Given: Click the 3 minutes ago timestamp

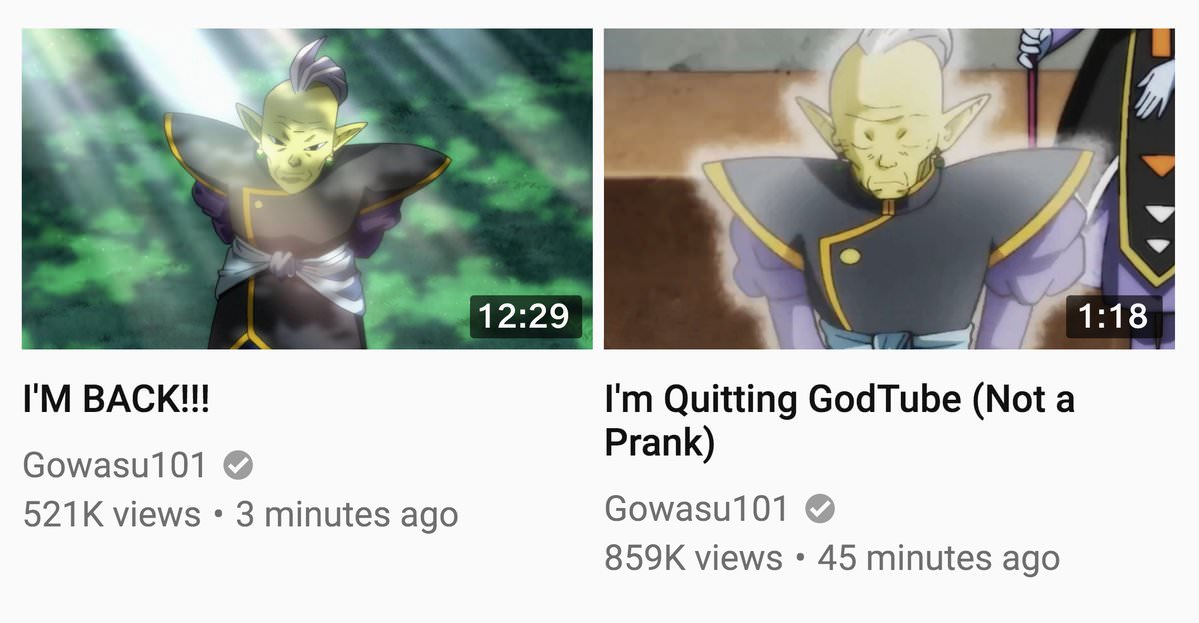Looking at the screenshot, I should (x=347, y=515).
